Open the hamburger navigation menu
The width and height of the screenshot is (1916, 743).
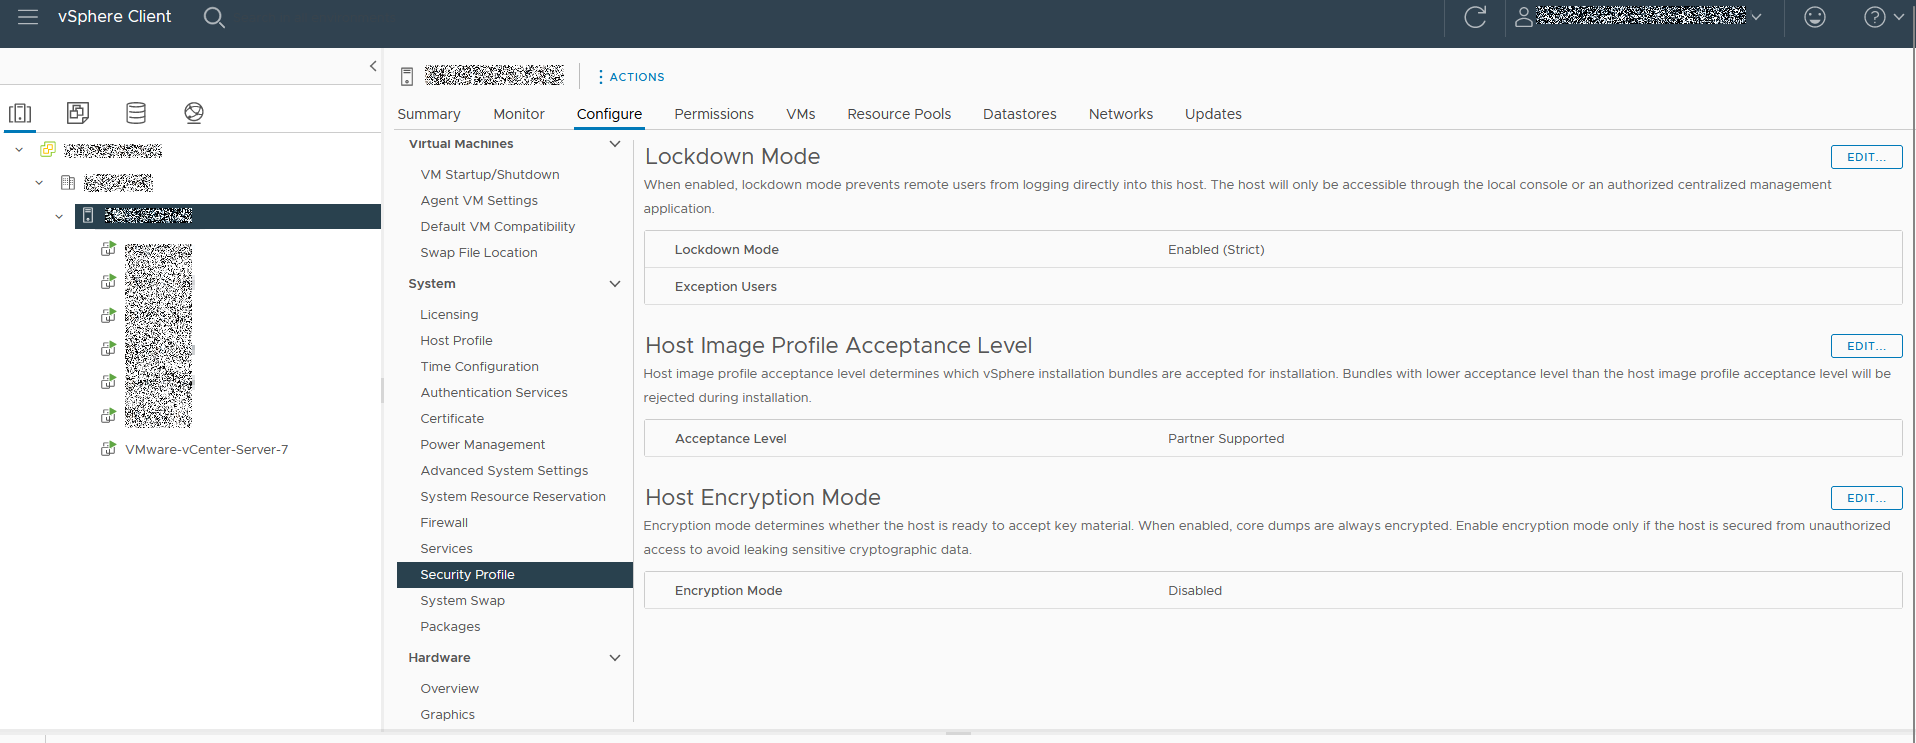coord(28,17)
